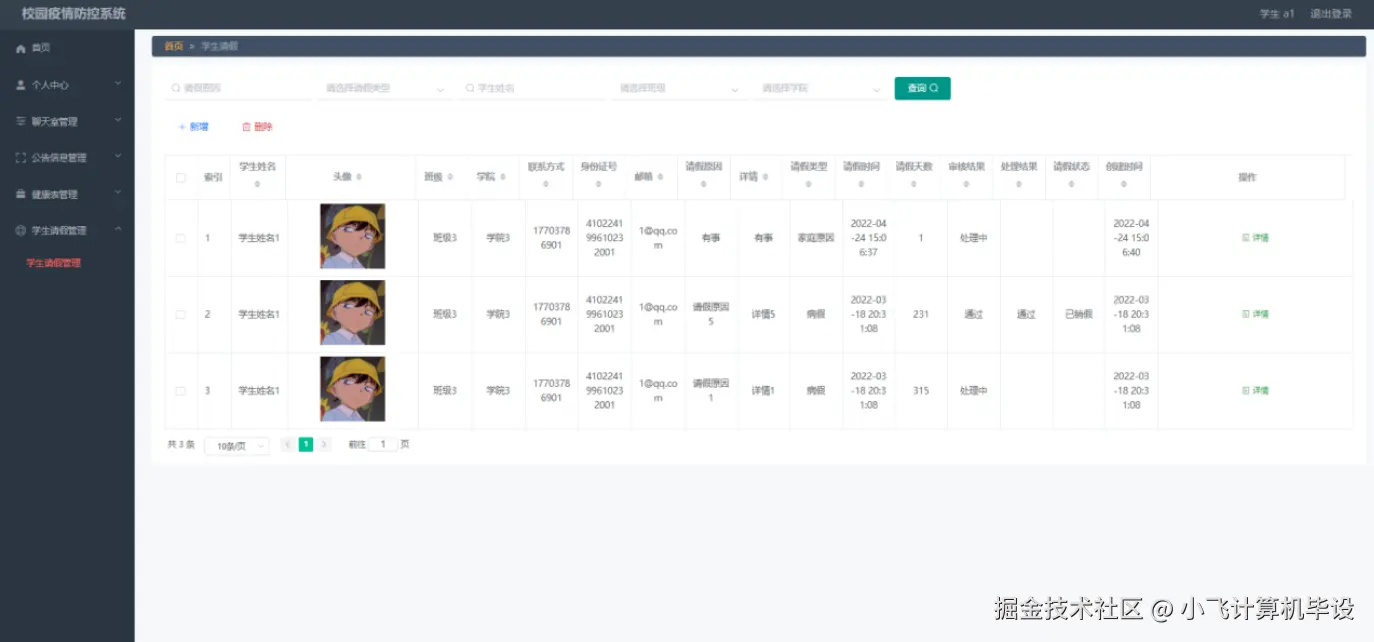Sort by the 详情 column
1374x642 pixels.
(x=766, y=177)
